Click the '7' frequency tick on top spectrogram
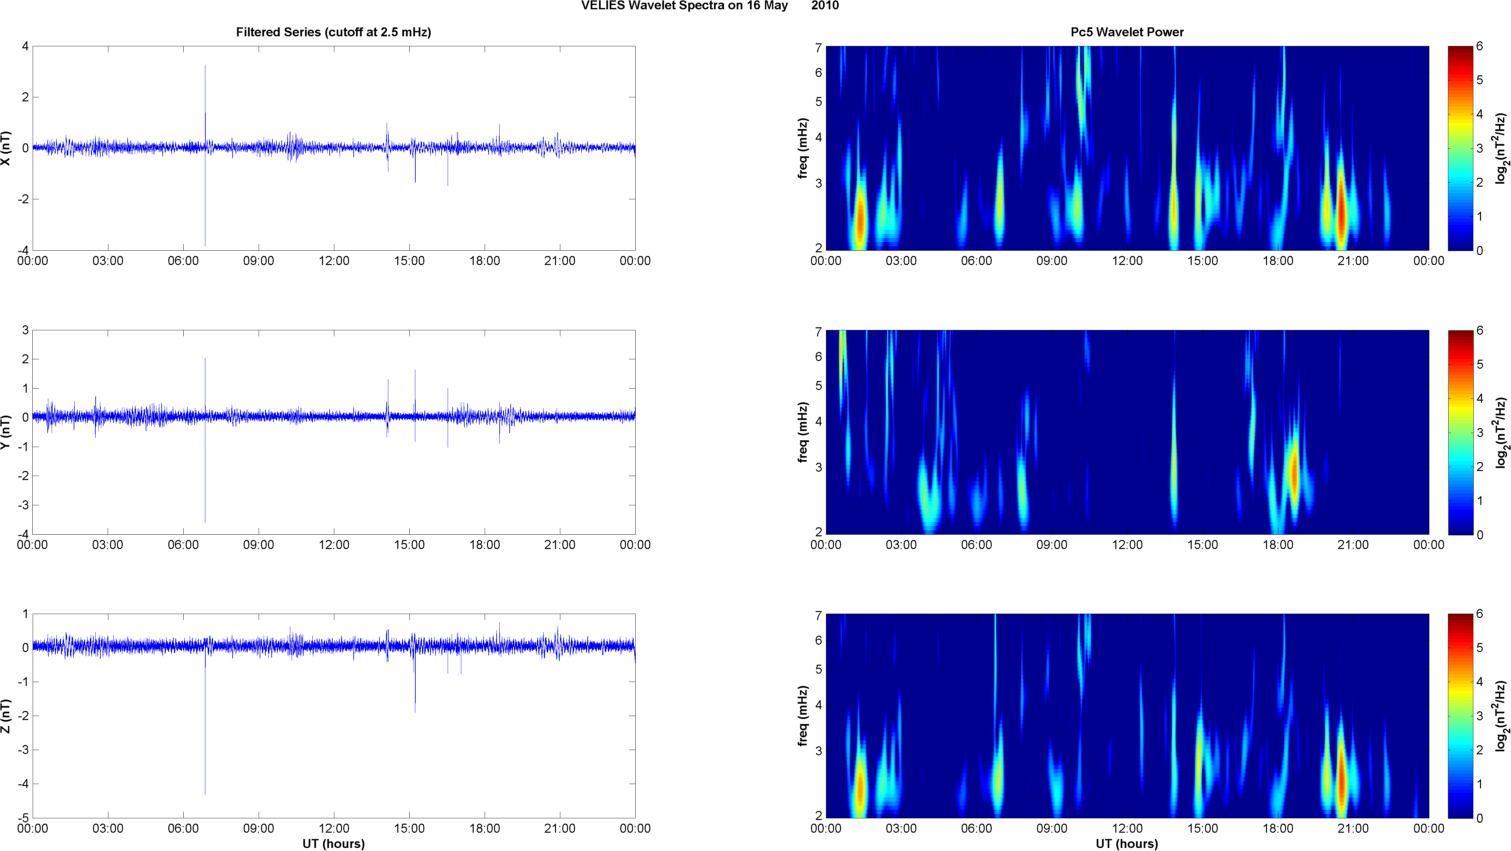 [818, 47]
